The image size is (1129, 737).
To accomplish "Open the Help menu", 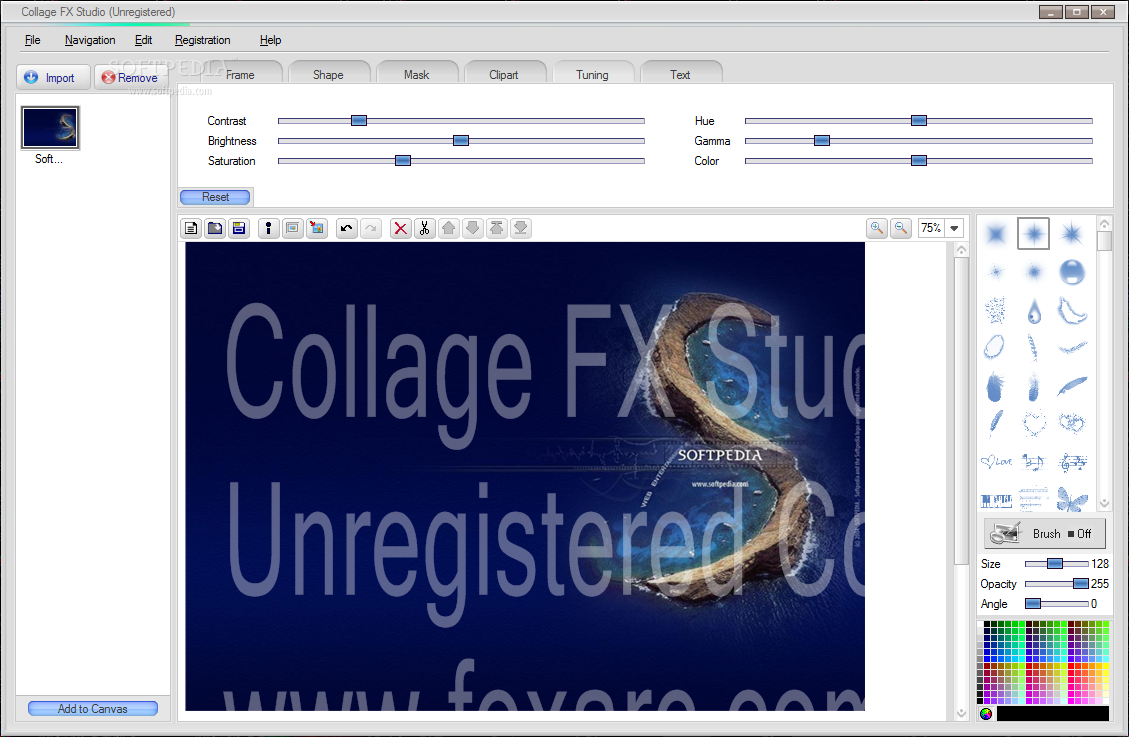I will coord(270,40).
